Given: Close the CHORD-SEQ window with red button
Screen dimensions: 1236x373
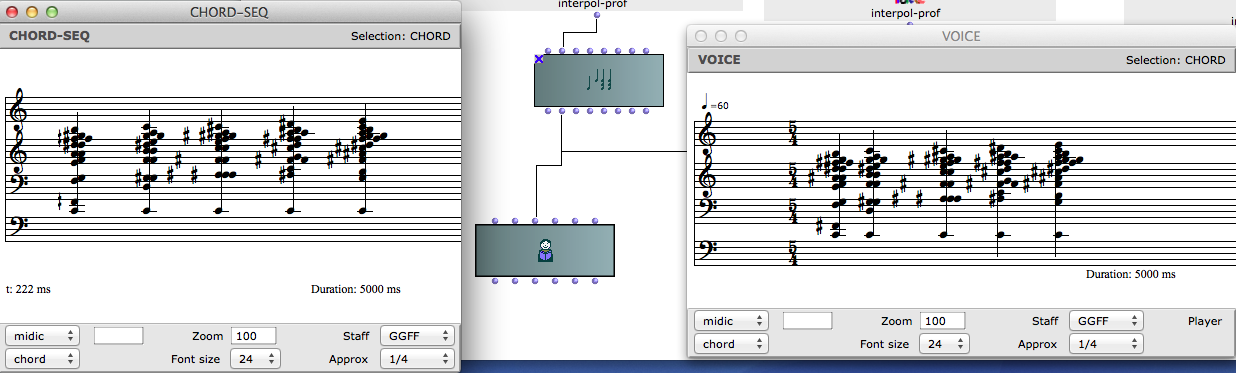Looking at the screenshot, I should (x=12, y=12).
